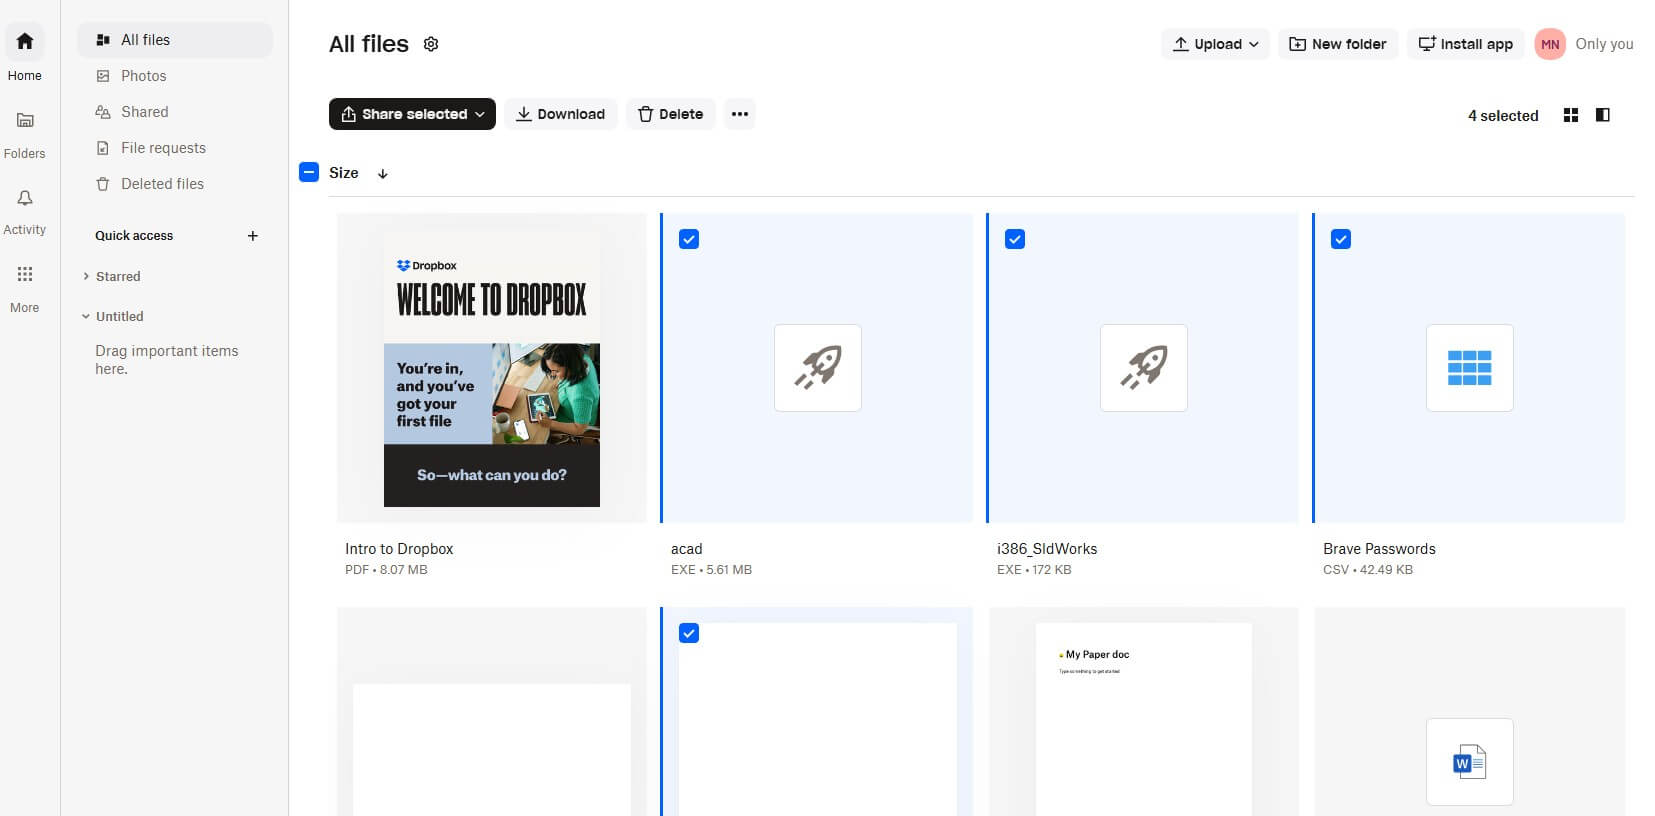This screenshot has width=1655, height=816.
Task: Open the More apps grid icon
Action: tap(25, 274)
